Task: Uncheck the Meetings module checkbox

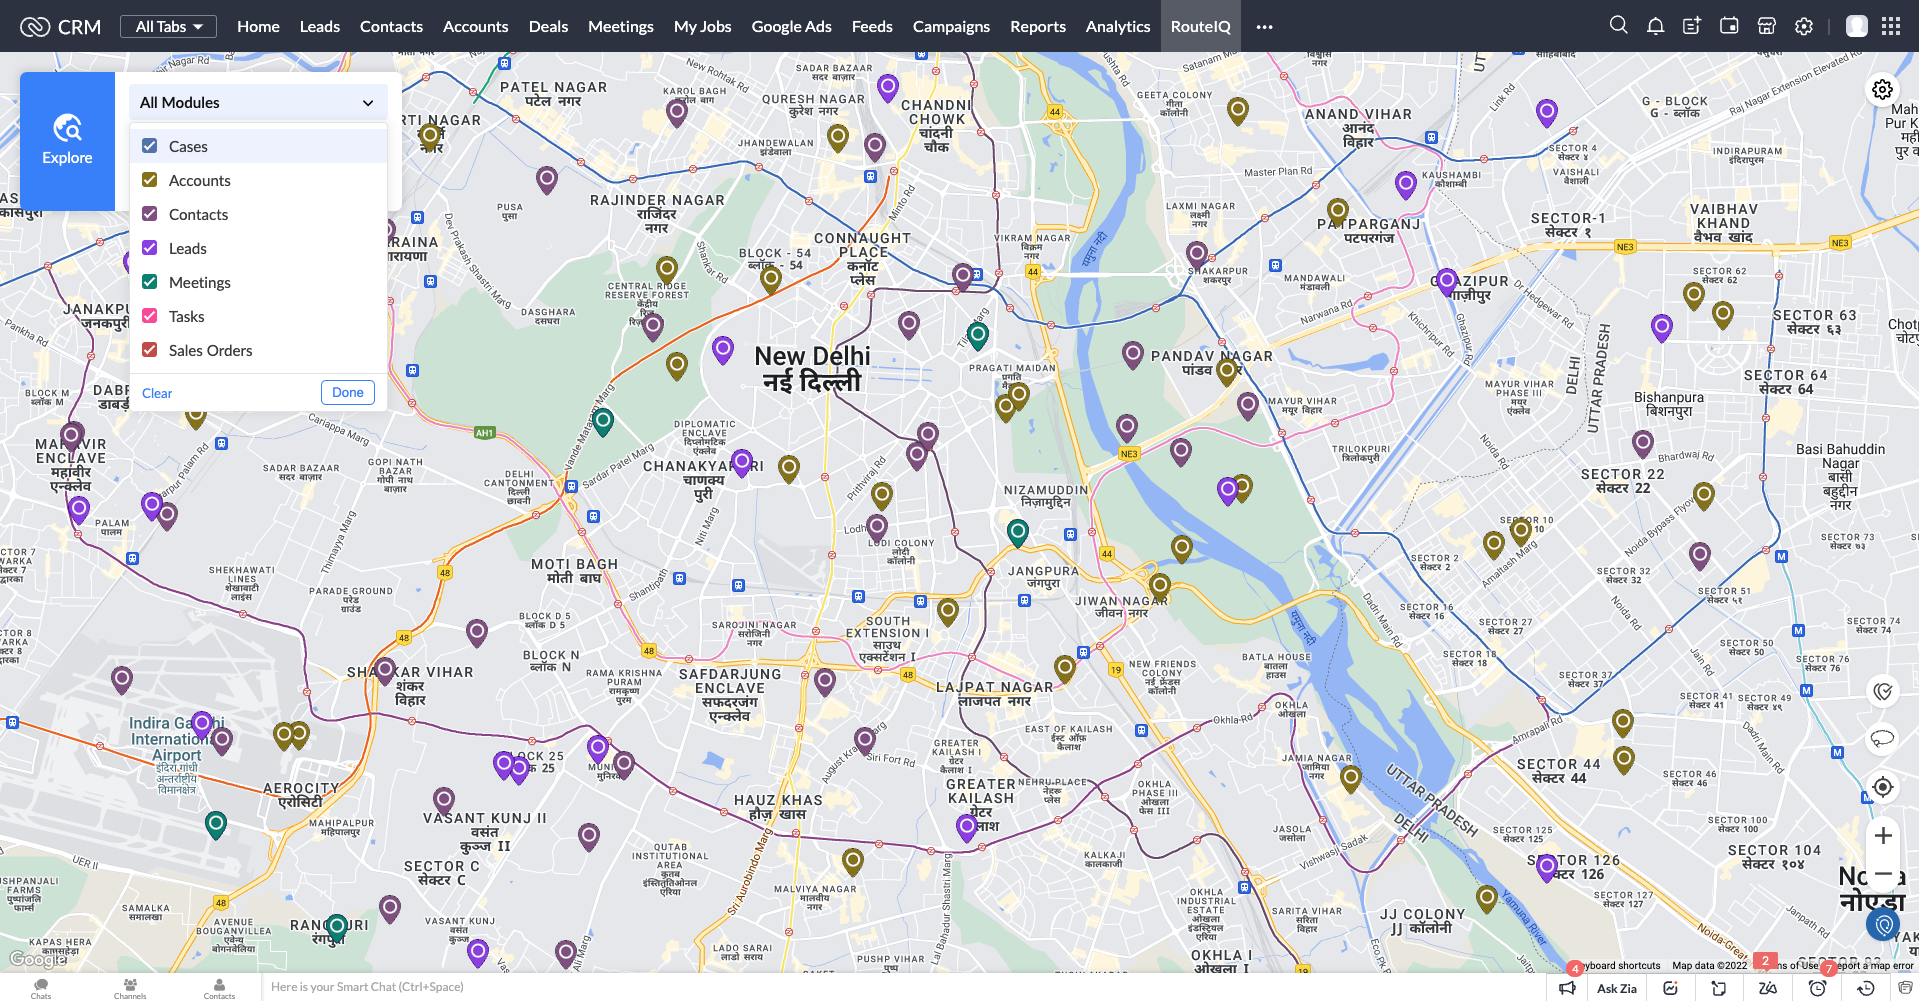Action: (150, 282)
